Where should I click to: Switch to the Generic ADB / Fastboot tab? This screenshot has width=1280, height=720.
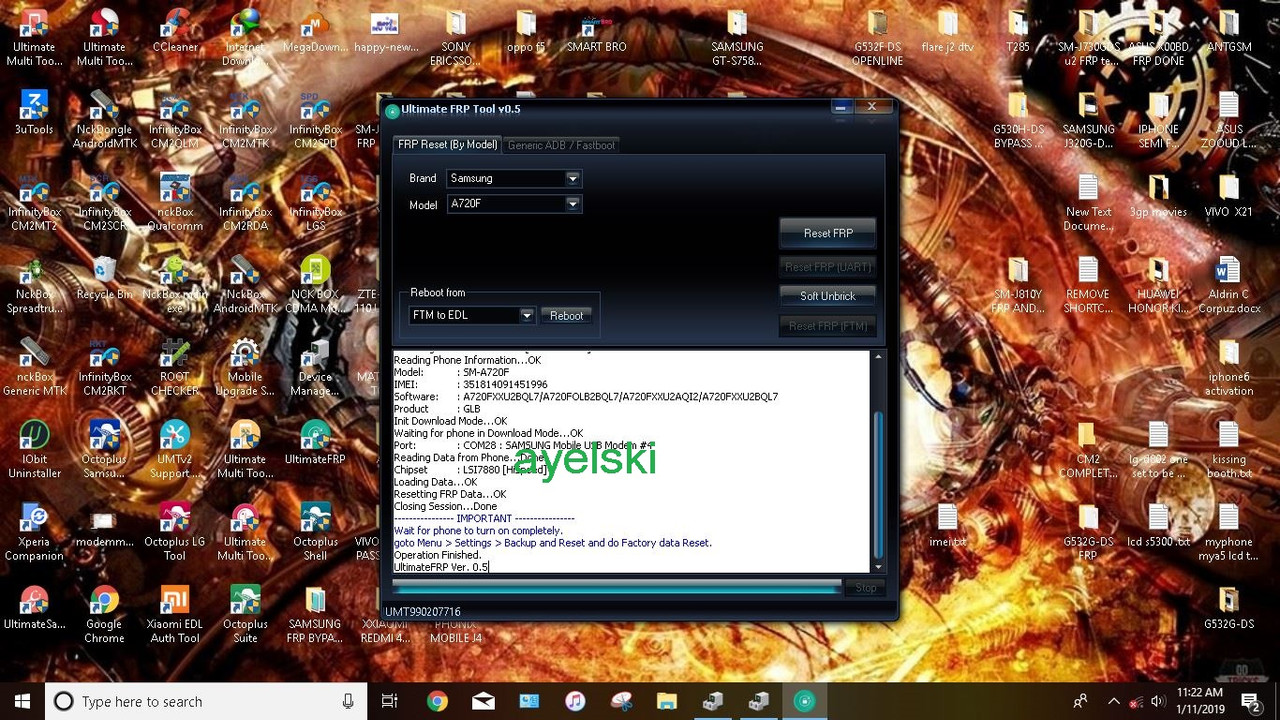(x=561, y=145)
